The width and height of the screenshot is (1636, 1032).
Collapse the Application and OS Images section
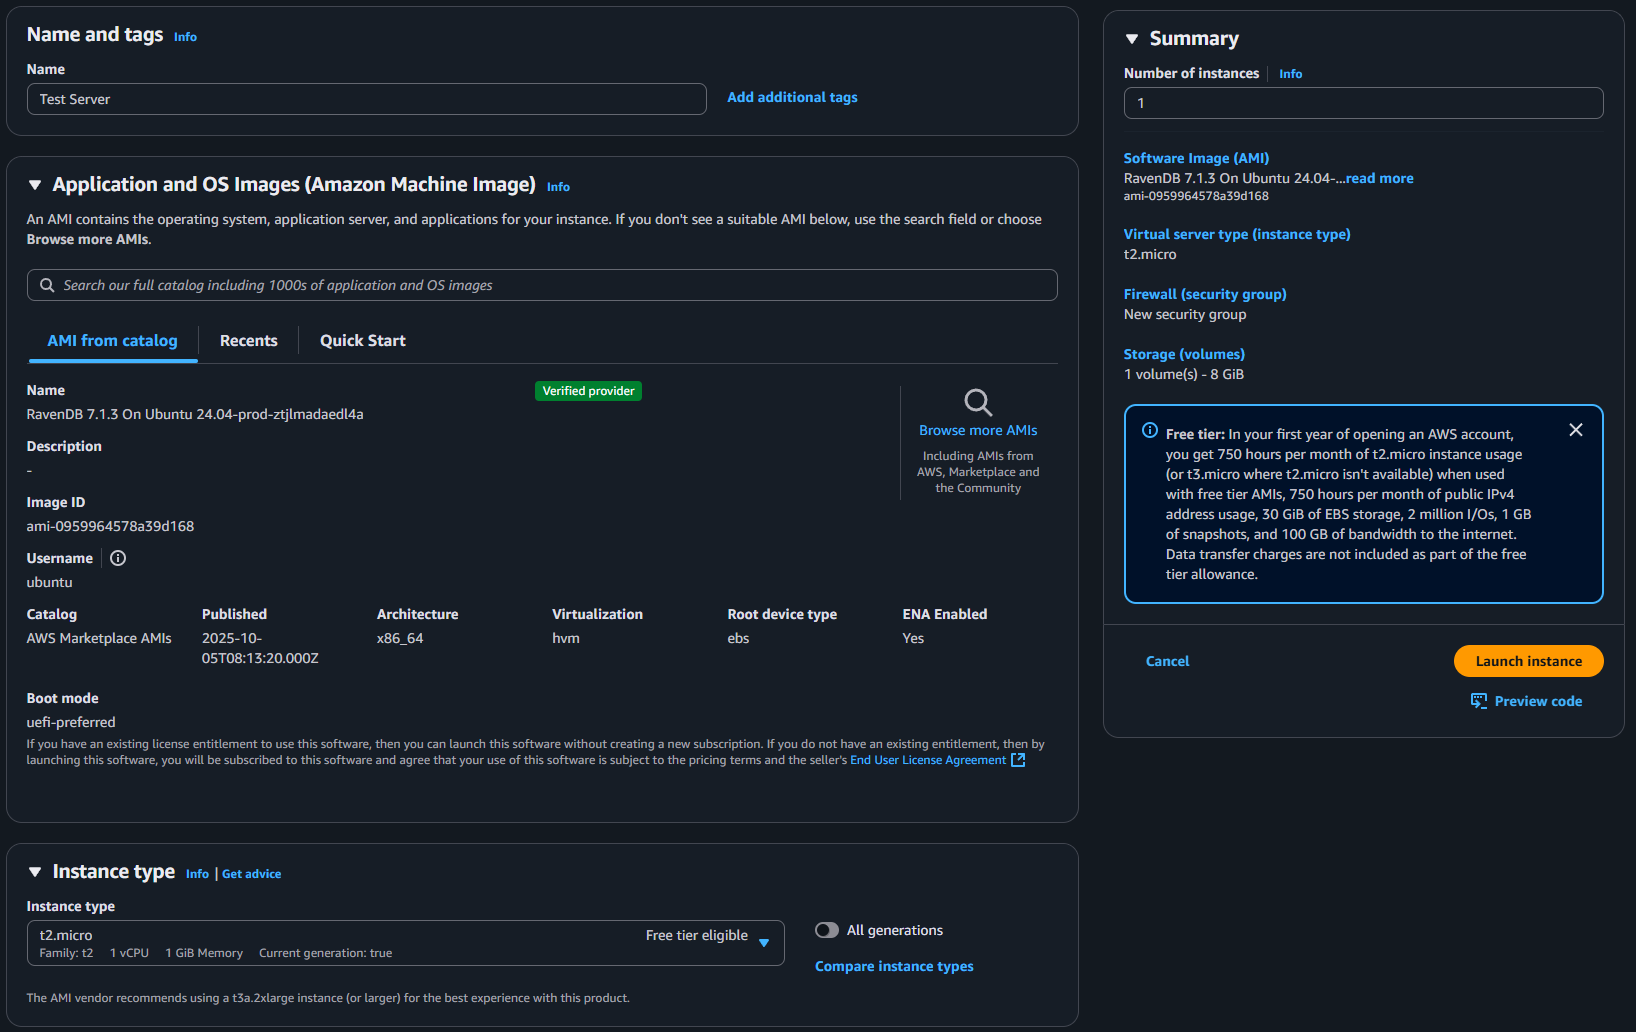[35, 185]
